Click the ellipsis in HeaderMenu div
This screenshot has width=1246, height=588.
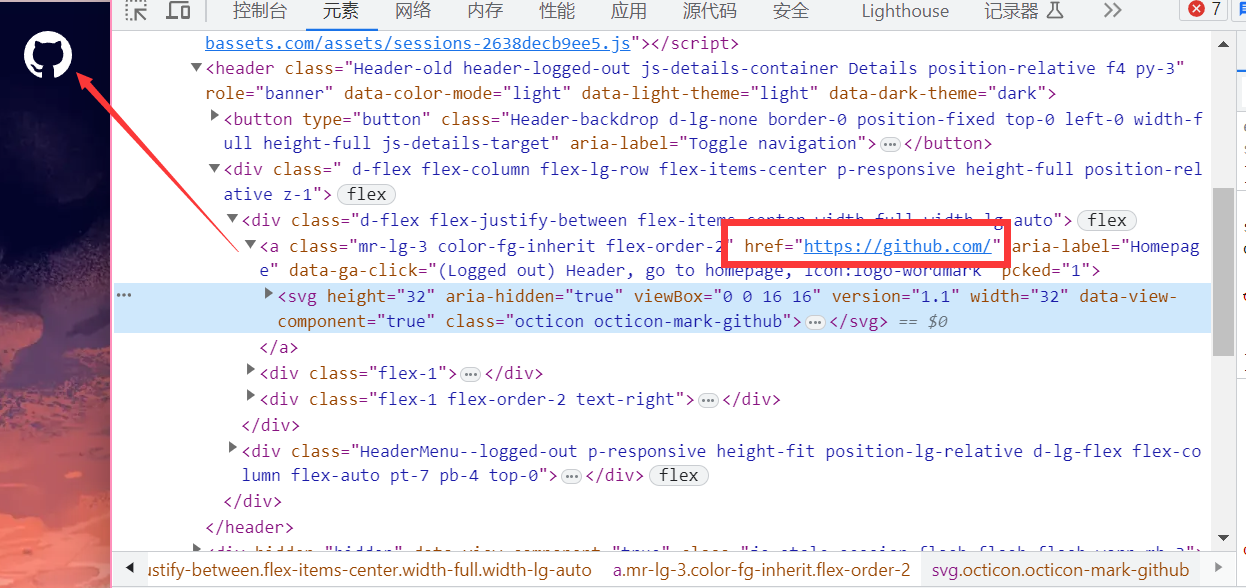pos(571,476)
